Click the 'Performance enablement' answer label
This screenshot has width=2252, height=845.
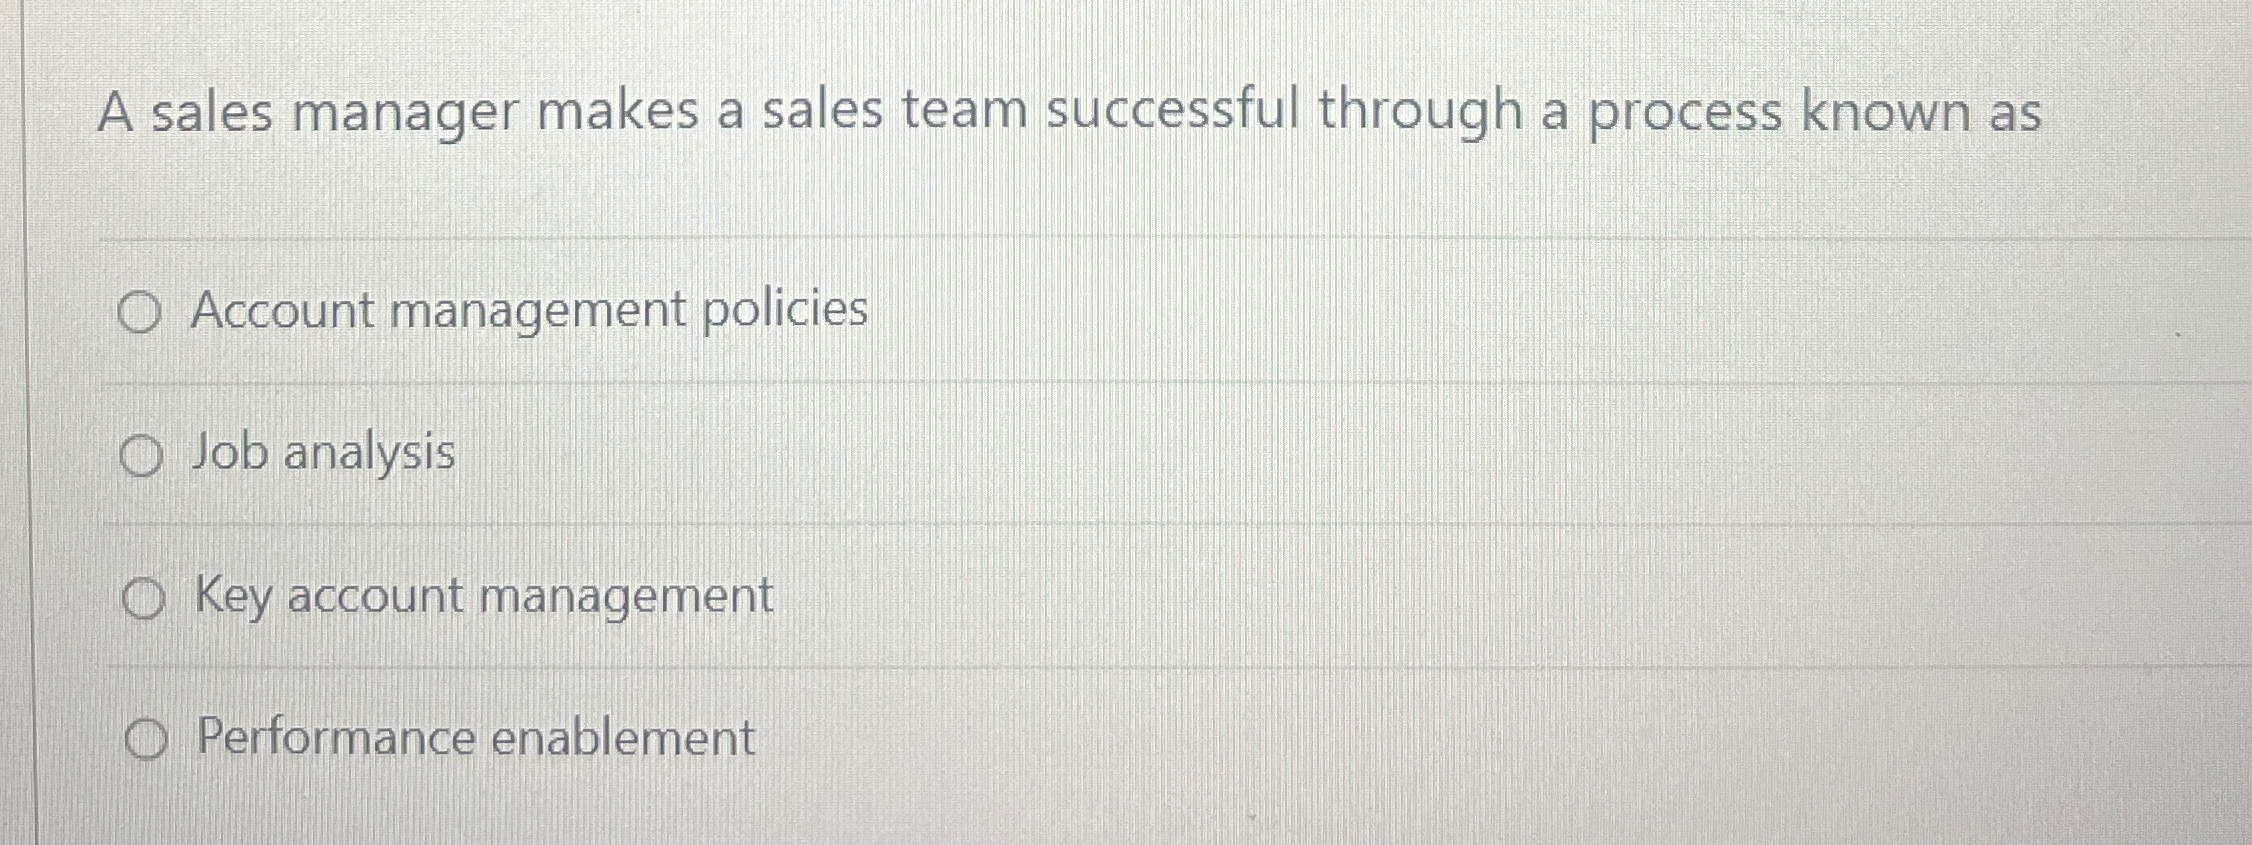pyautogui.click(x=476, y=738)
